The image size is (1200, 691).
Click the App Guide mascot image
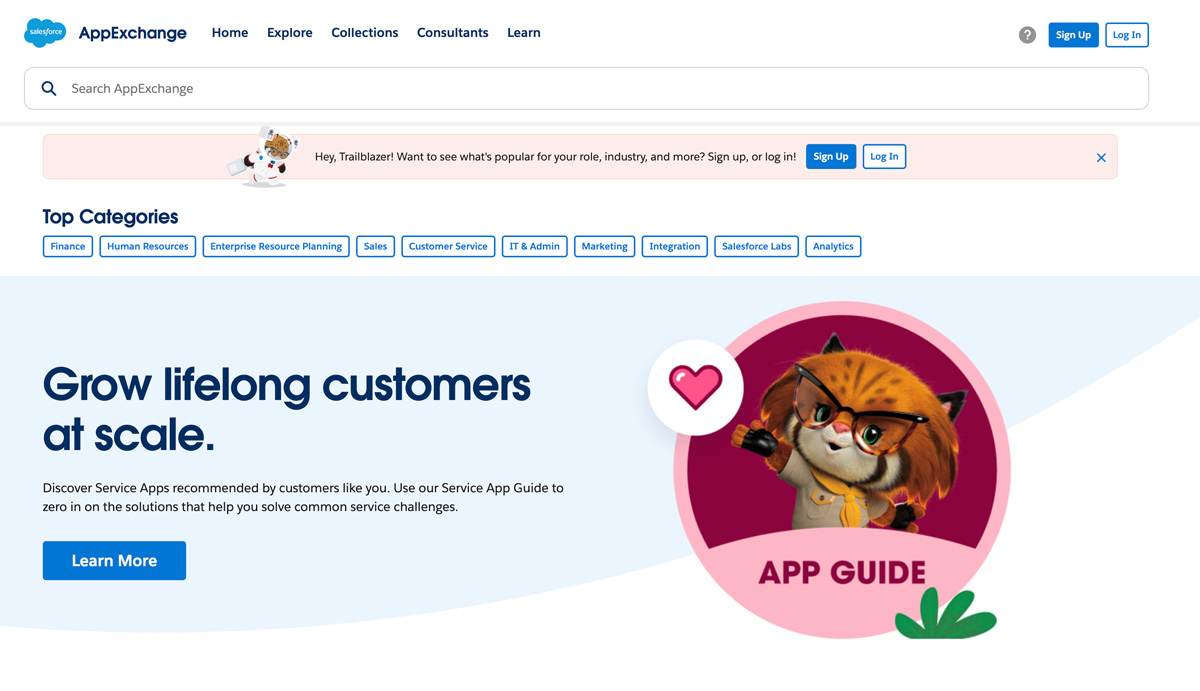842,470
